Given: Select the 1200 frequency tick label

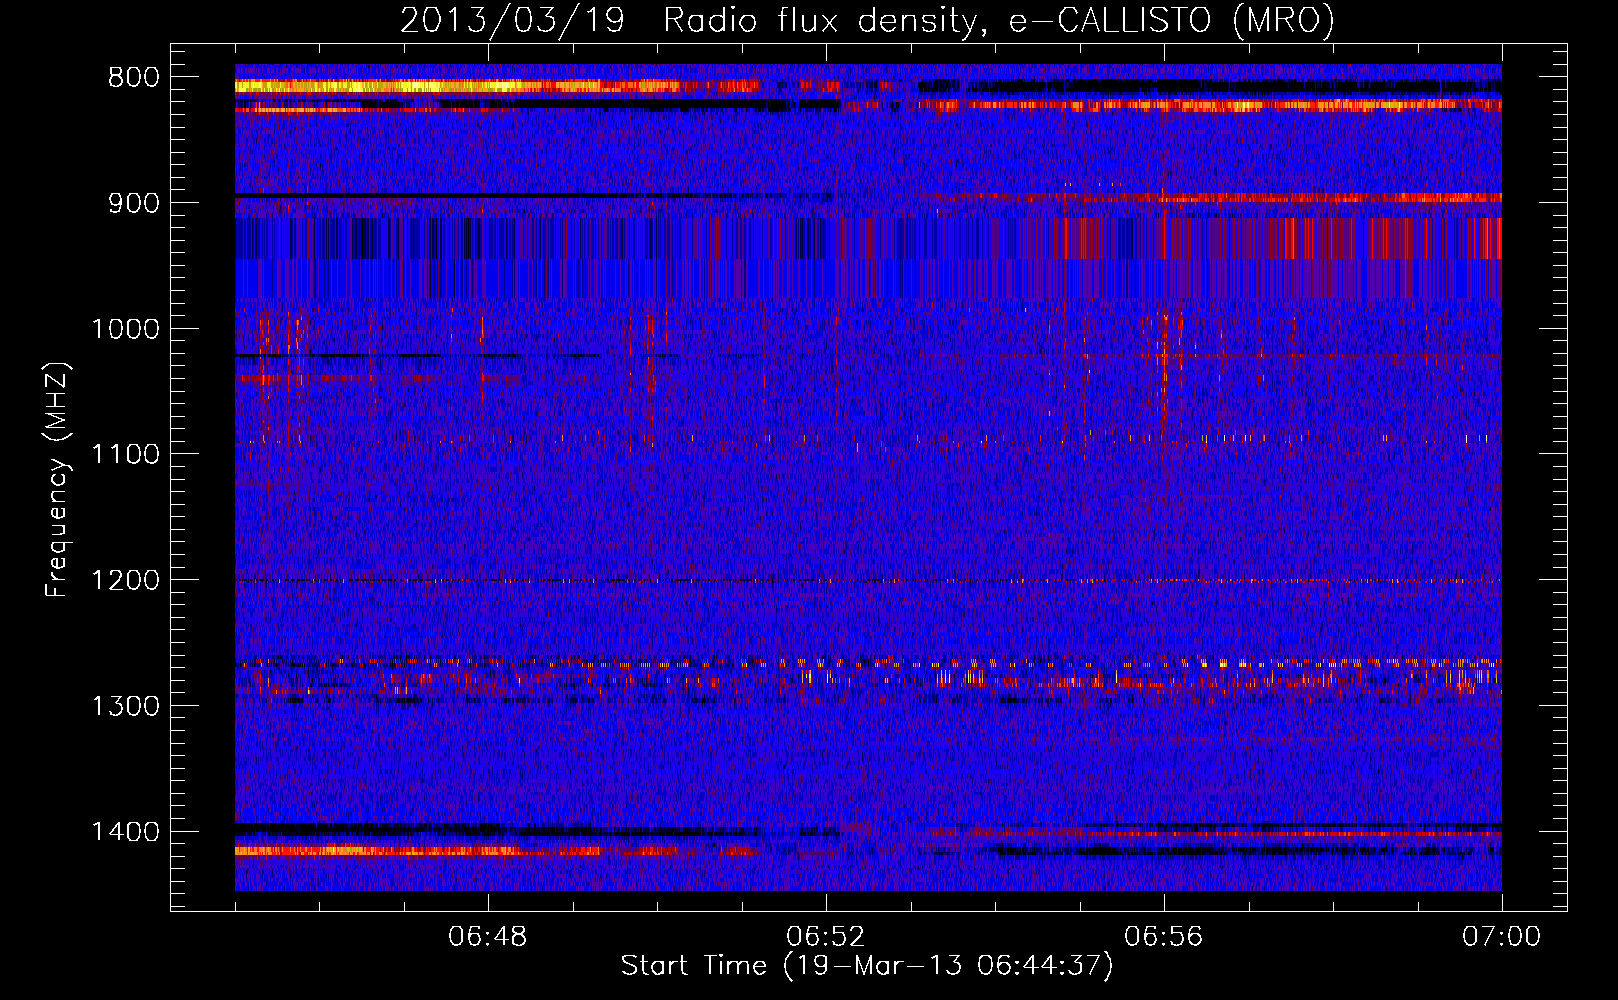Looking at the screenshot, I should [x=125, y=581].
